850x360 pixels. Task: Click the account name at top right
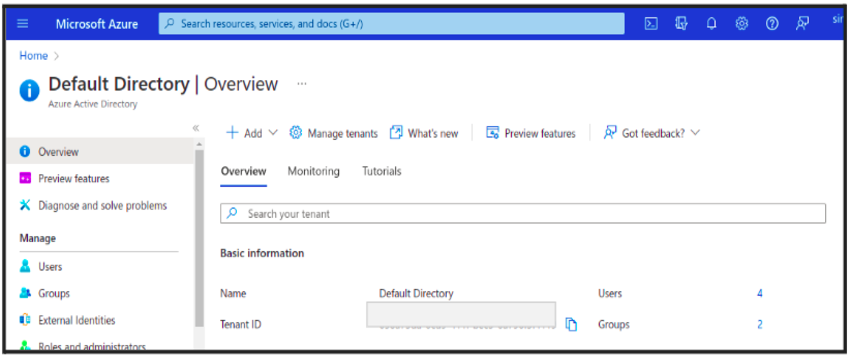click(838, 20)
